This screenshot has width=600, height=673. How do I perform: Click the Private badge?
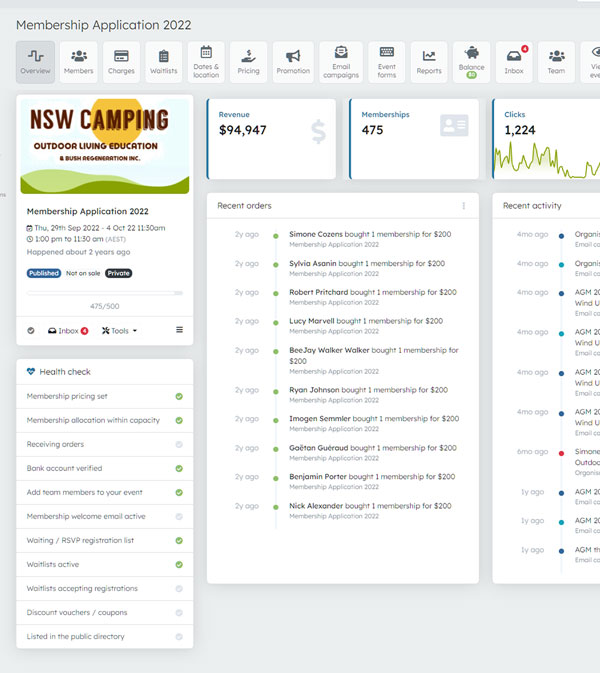click(x=118, y=273)
